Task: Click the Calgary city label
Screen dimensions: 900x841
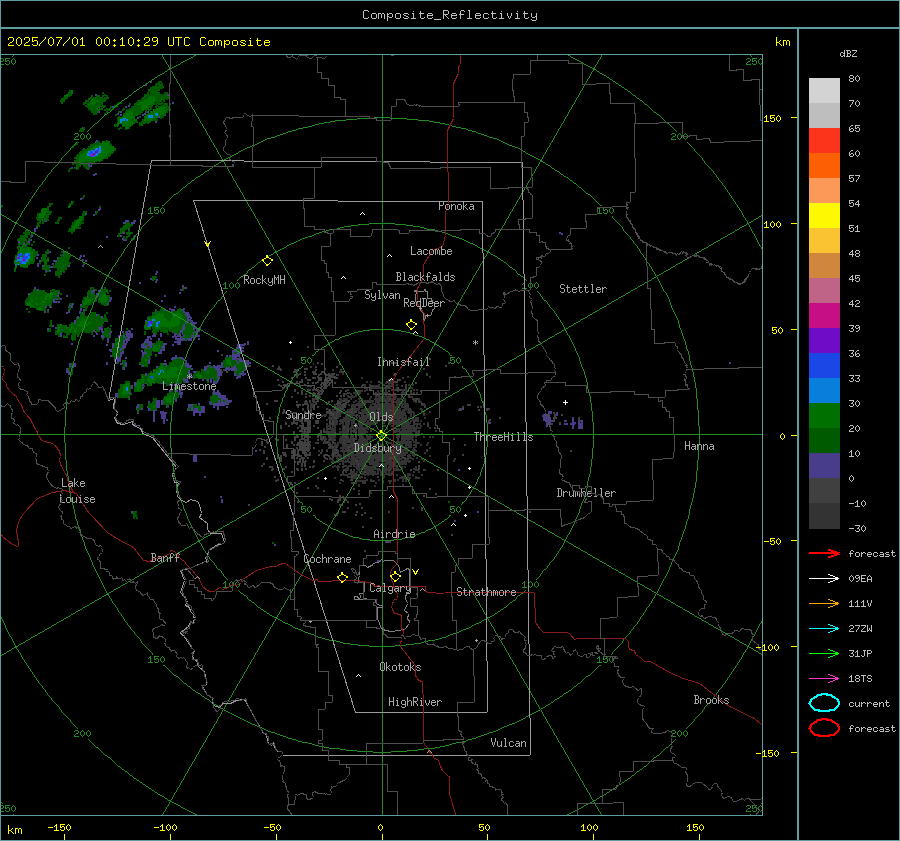Action: point(390,588)
